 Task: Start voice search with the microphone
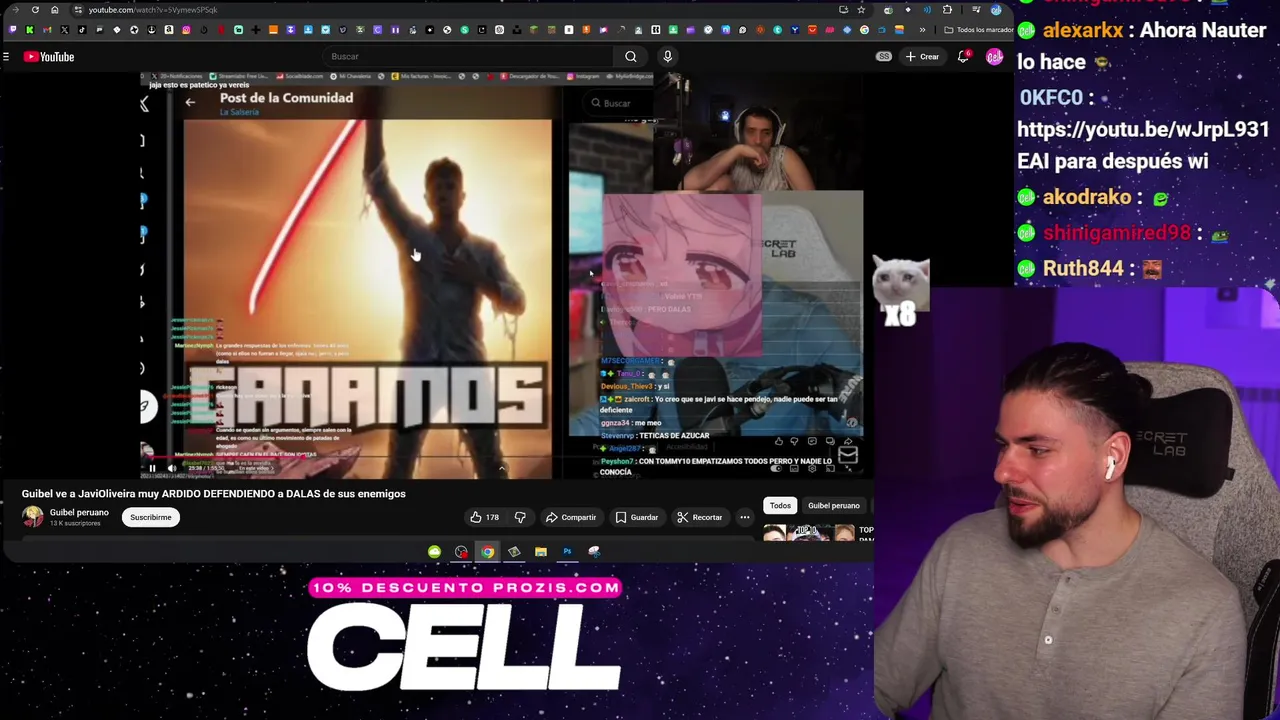667,57
